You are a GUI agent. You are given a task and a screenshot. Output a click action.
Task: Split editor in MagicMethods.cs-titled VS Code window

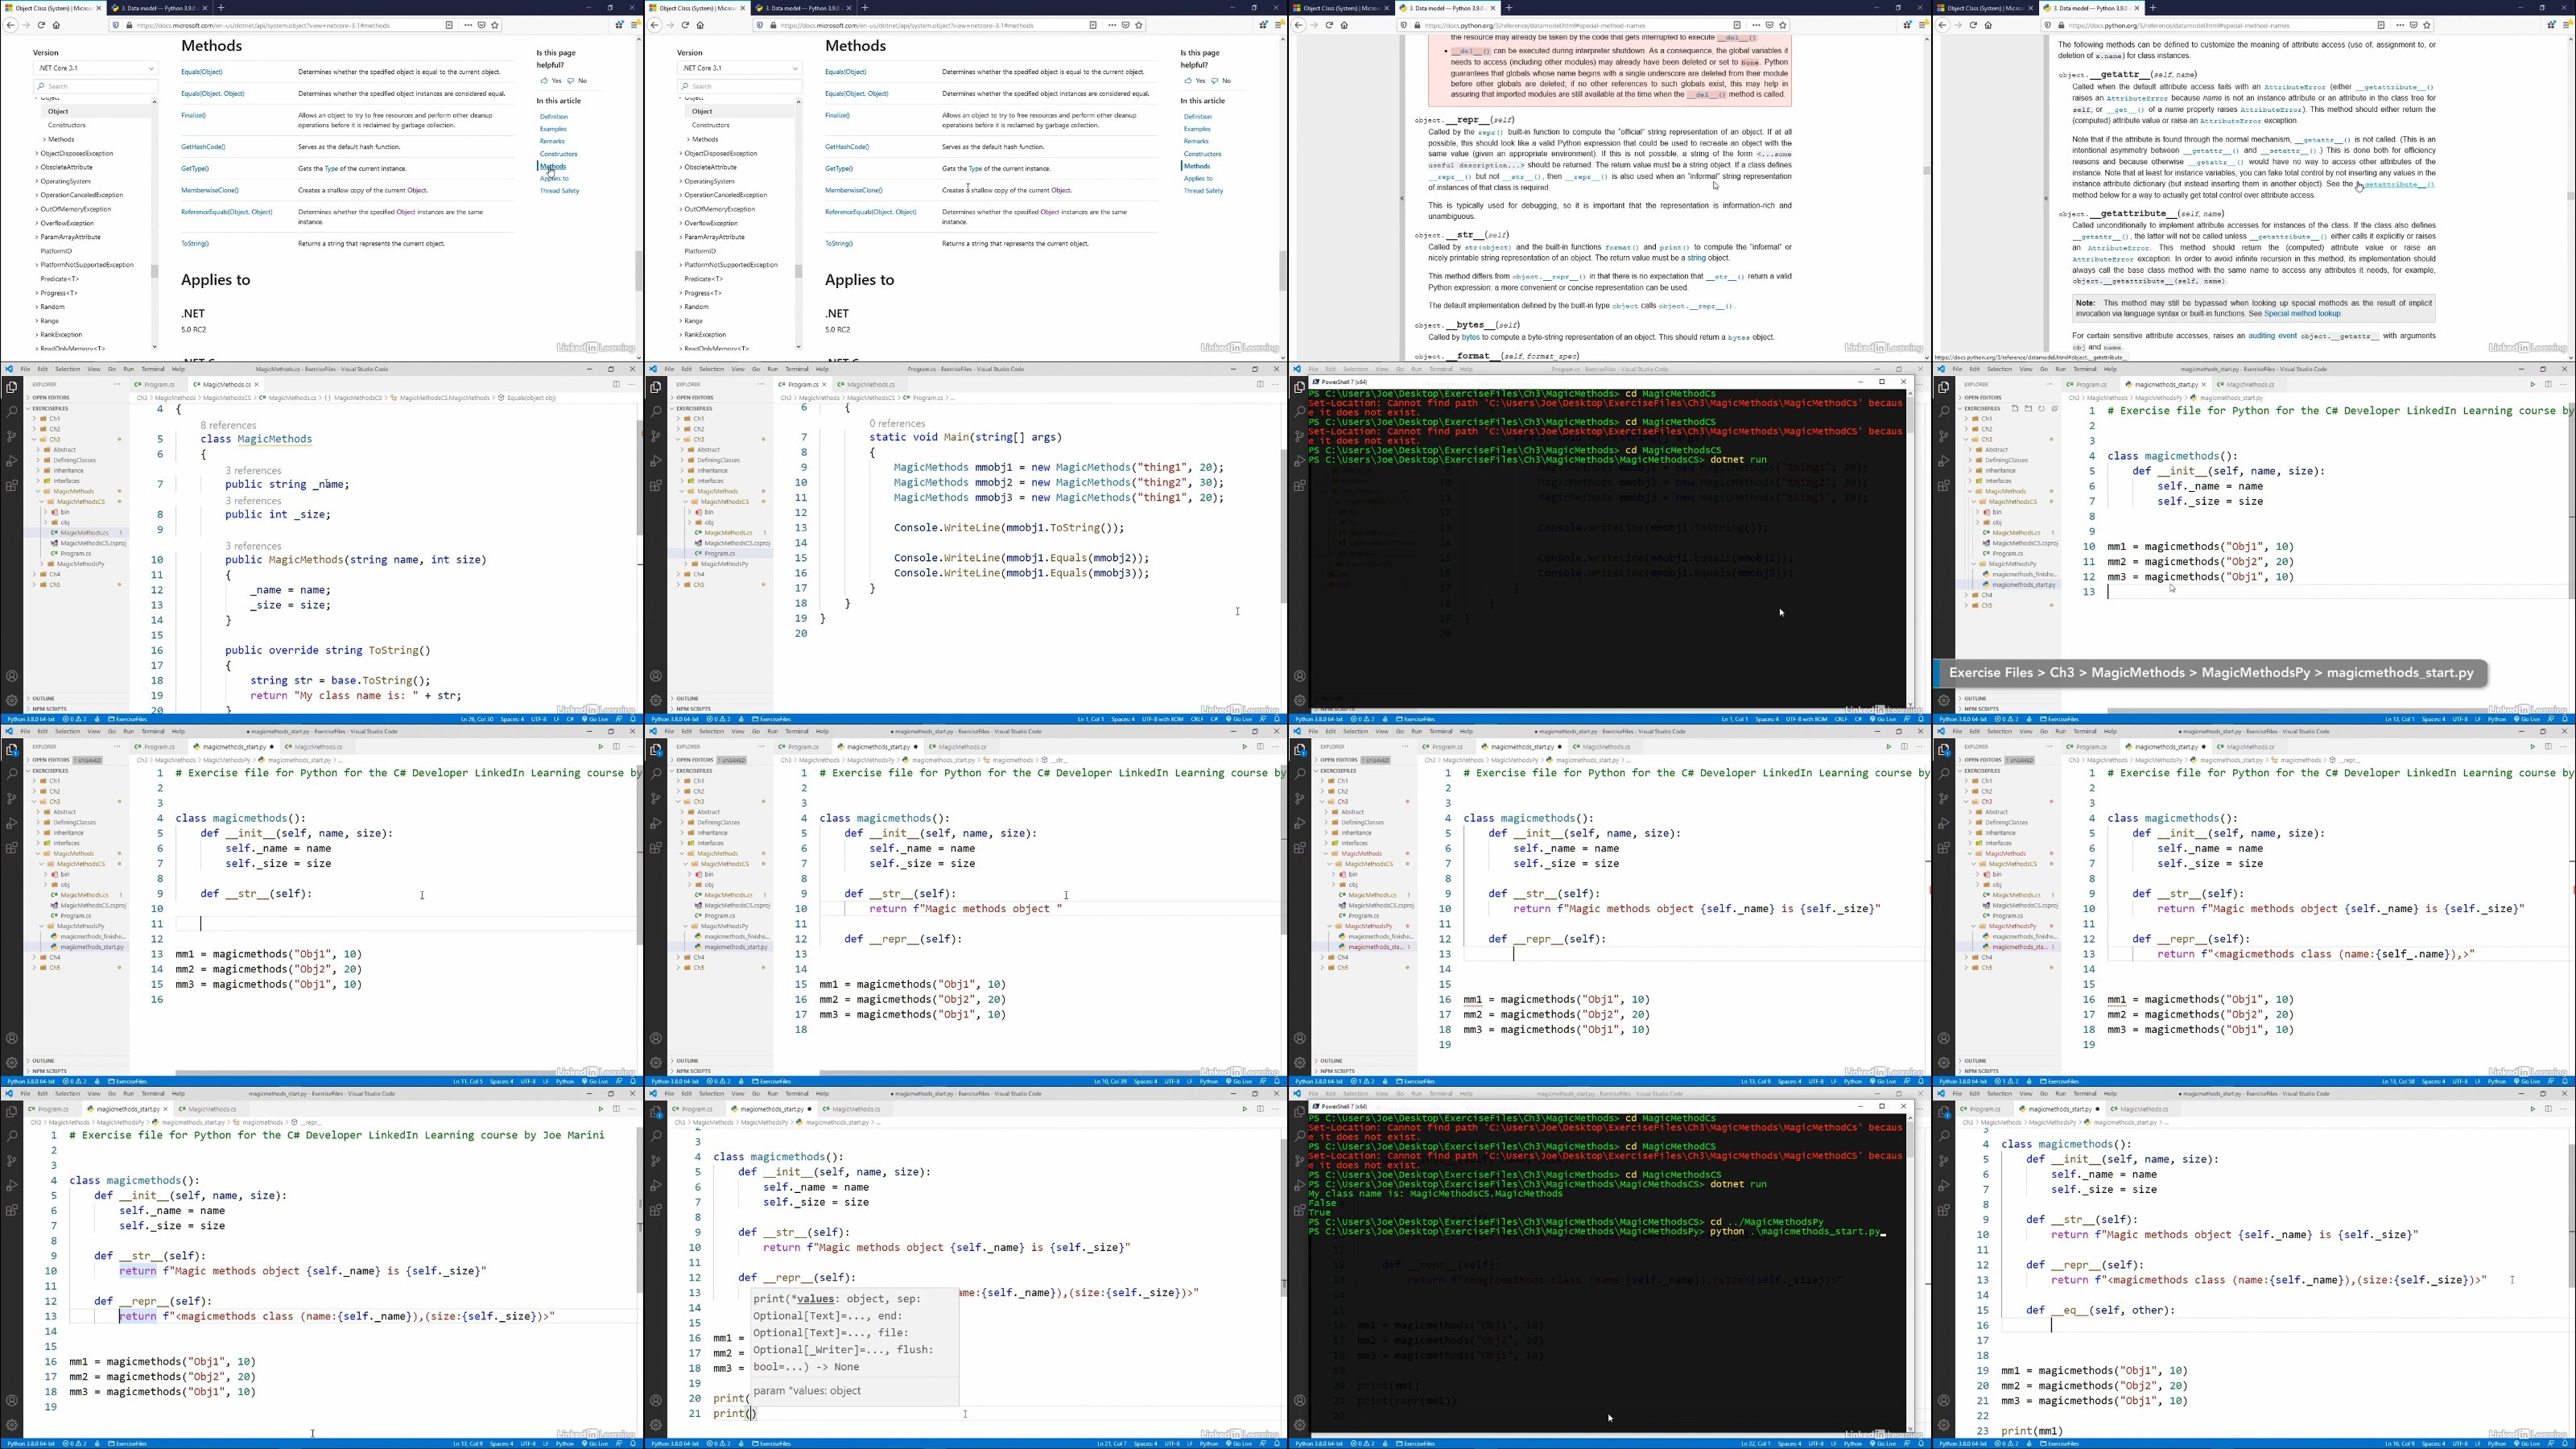coord(616,384)
